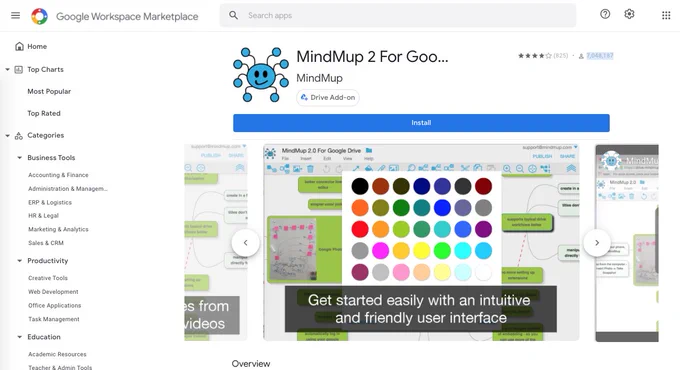Click the MindMup 2 For Goo... title
The height and width of the screenshot is (370, 680).
click(x=372, y=57)
